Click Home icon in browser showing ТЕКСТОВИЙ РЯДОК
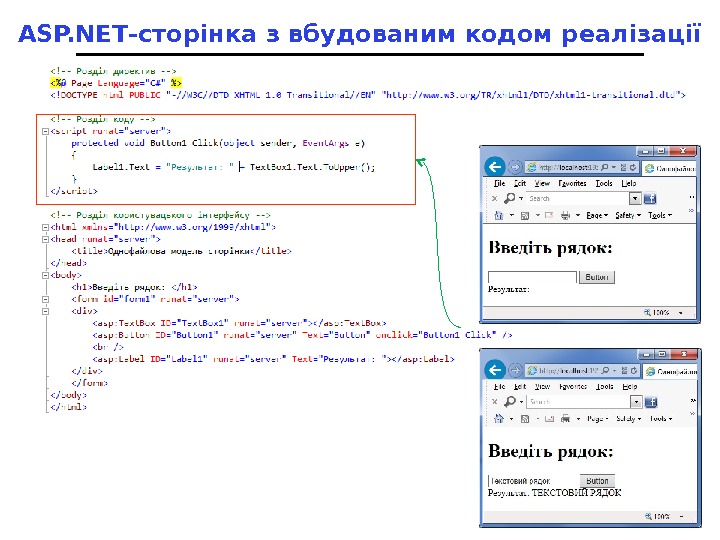720x540 pixels. pyautogui.click(x=499, y=418)
